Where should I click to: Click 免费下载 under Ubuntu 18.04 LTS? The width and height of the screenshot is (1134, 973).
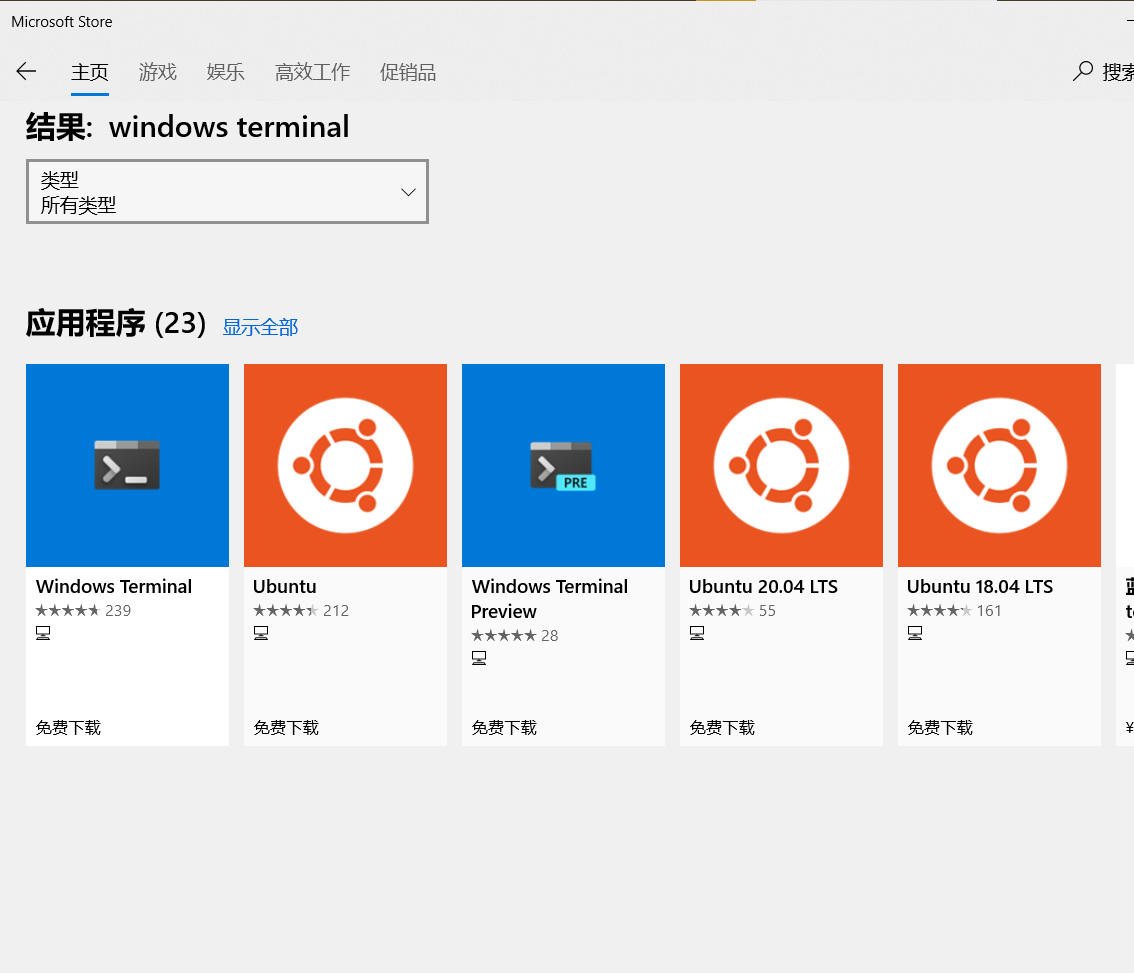click(940, 727)
